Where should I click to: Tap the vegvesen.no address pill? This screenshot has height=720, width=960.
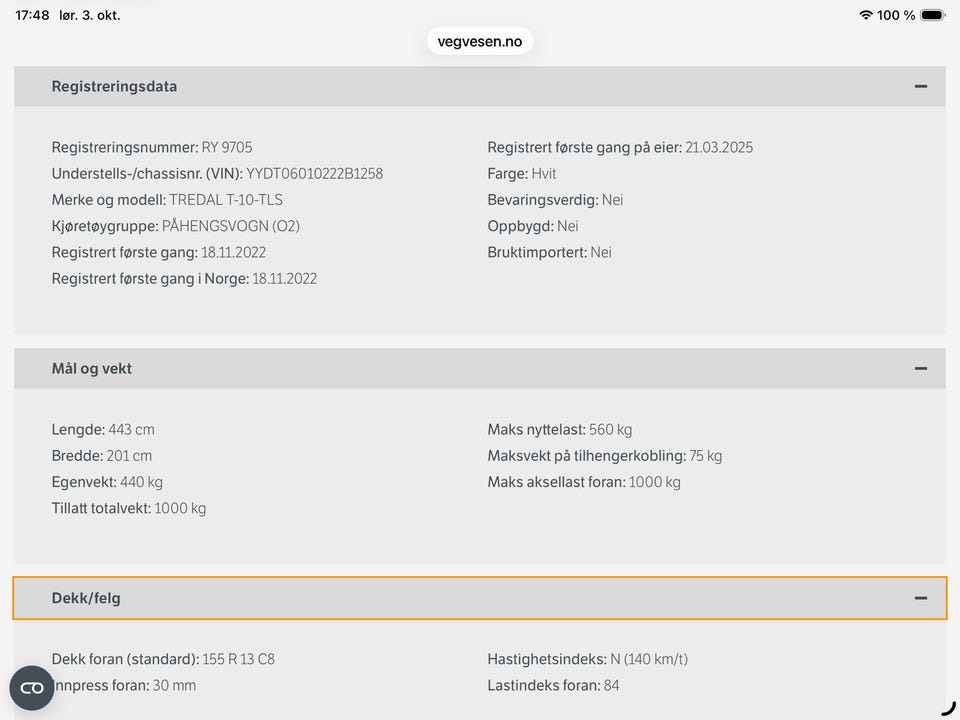[x=480, y=42]
